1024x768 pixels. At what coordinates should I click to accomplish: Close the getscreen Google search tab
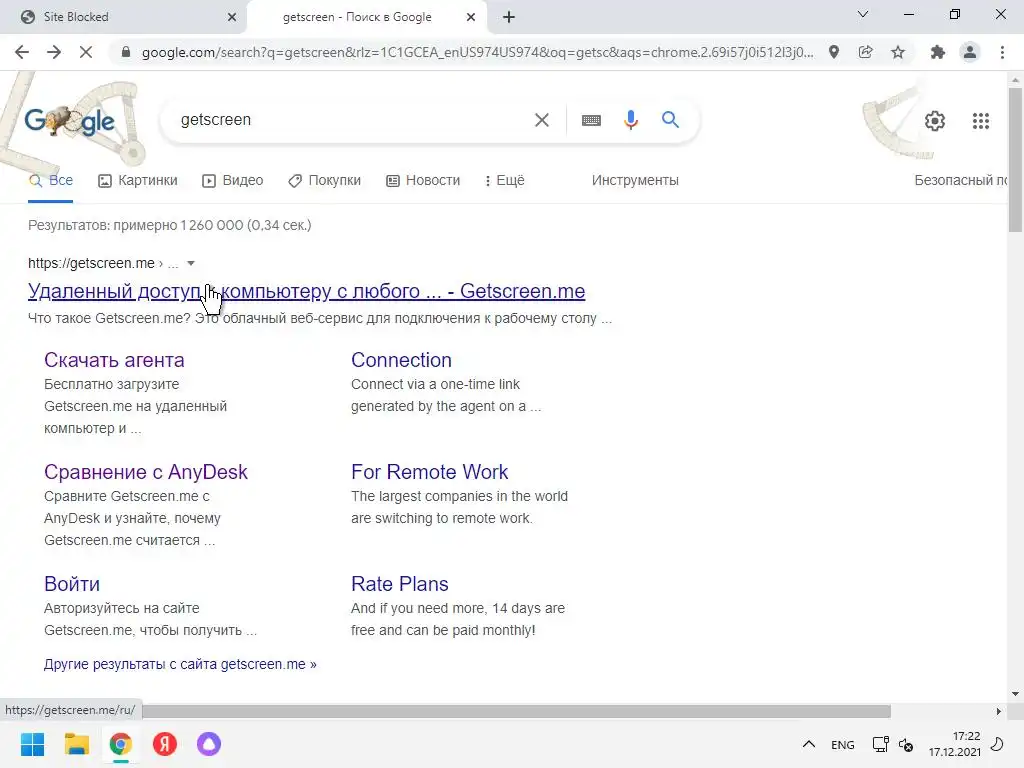pos(470,17)
